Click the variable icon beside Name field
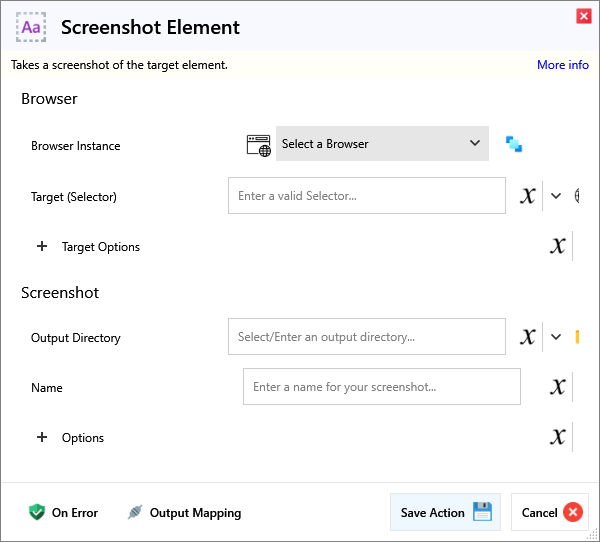The image size is (600, 542). pyautogui.click(x=558, y=387)
